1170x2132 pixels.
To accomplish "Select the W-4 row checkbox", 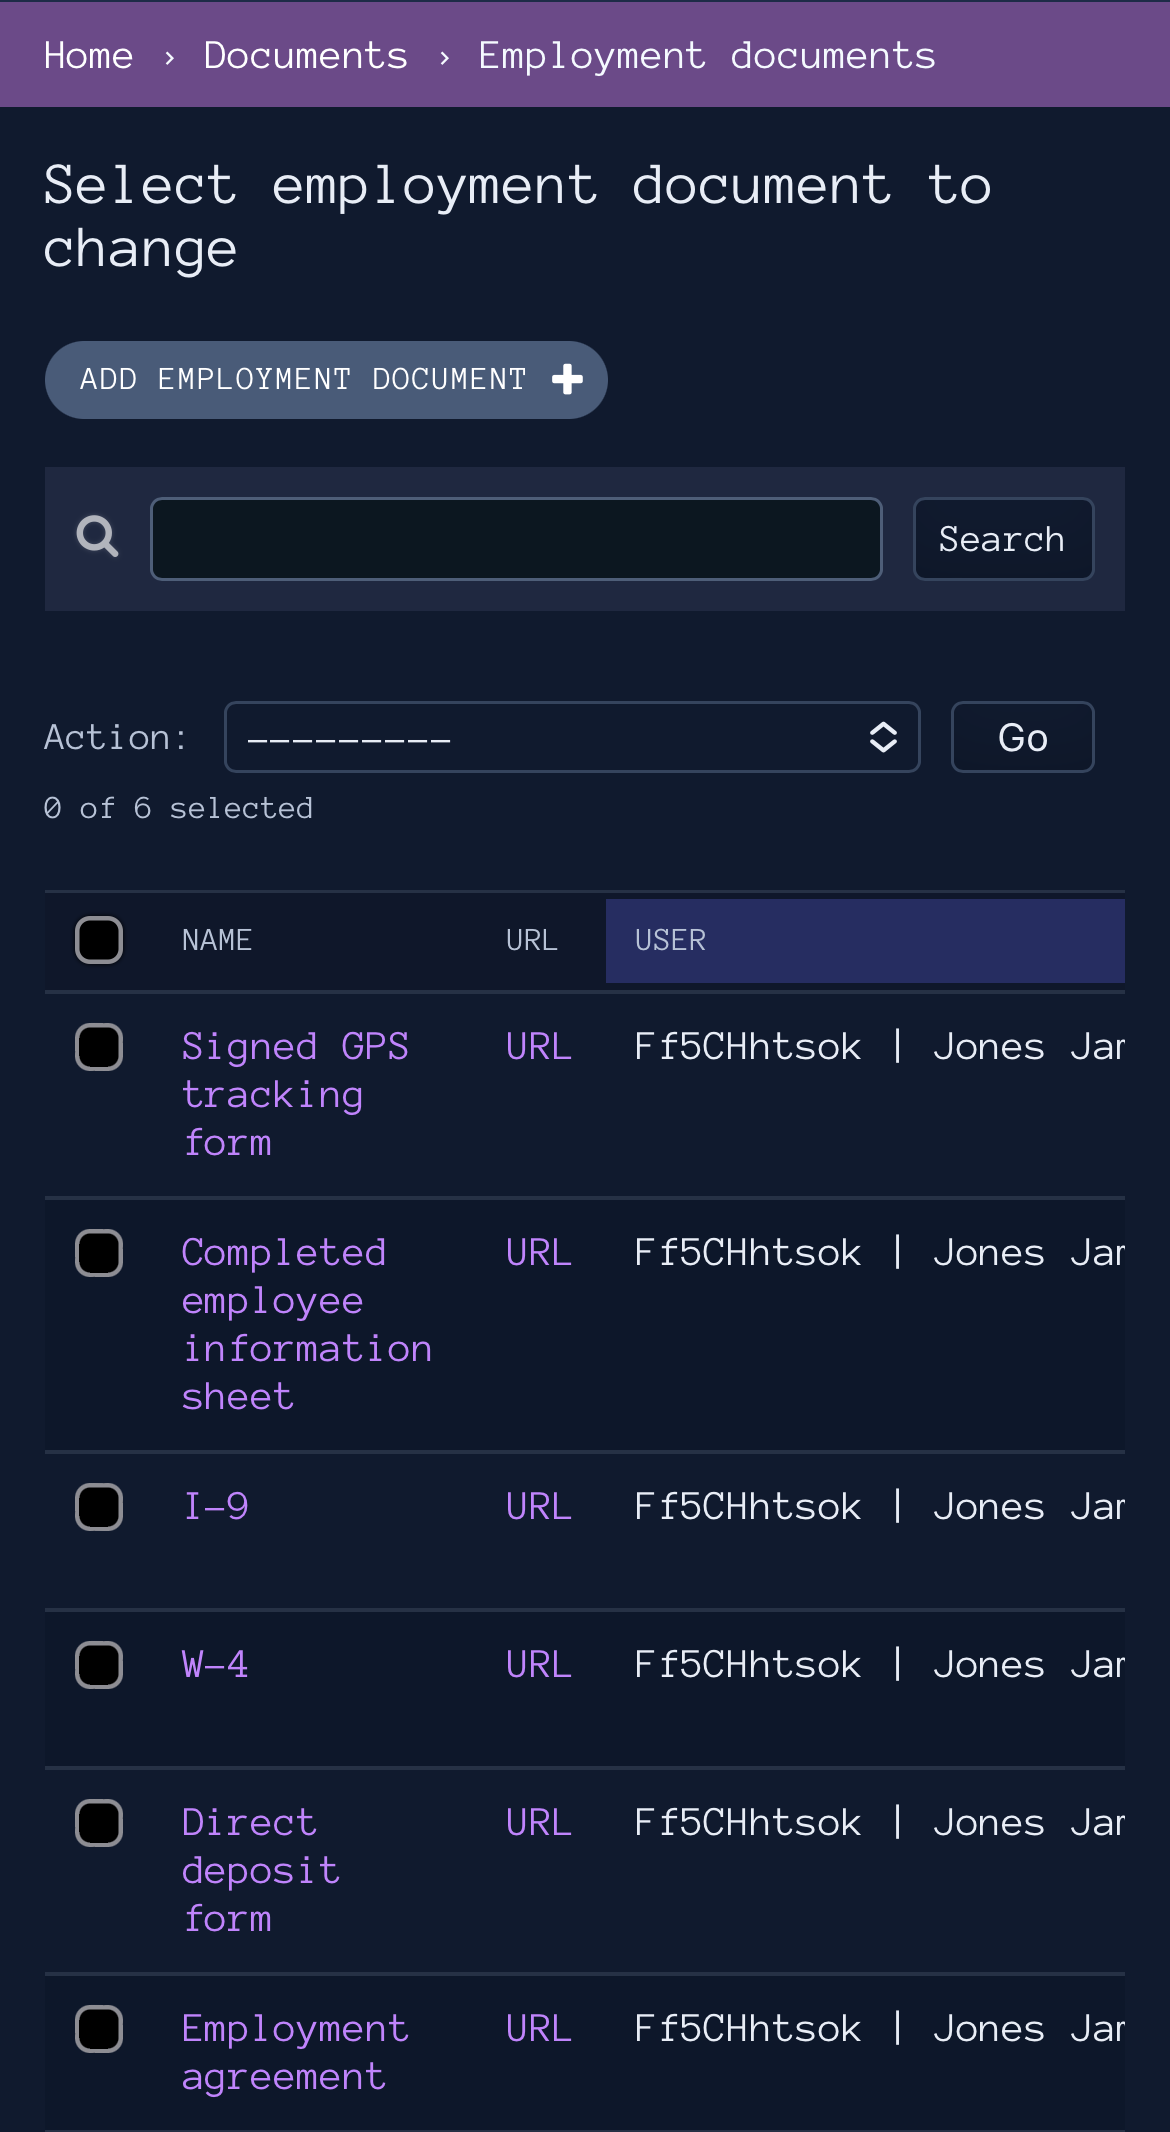I will pyautogui.click(x=99, y=1665).
